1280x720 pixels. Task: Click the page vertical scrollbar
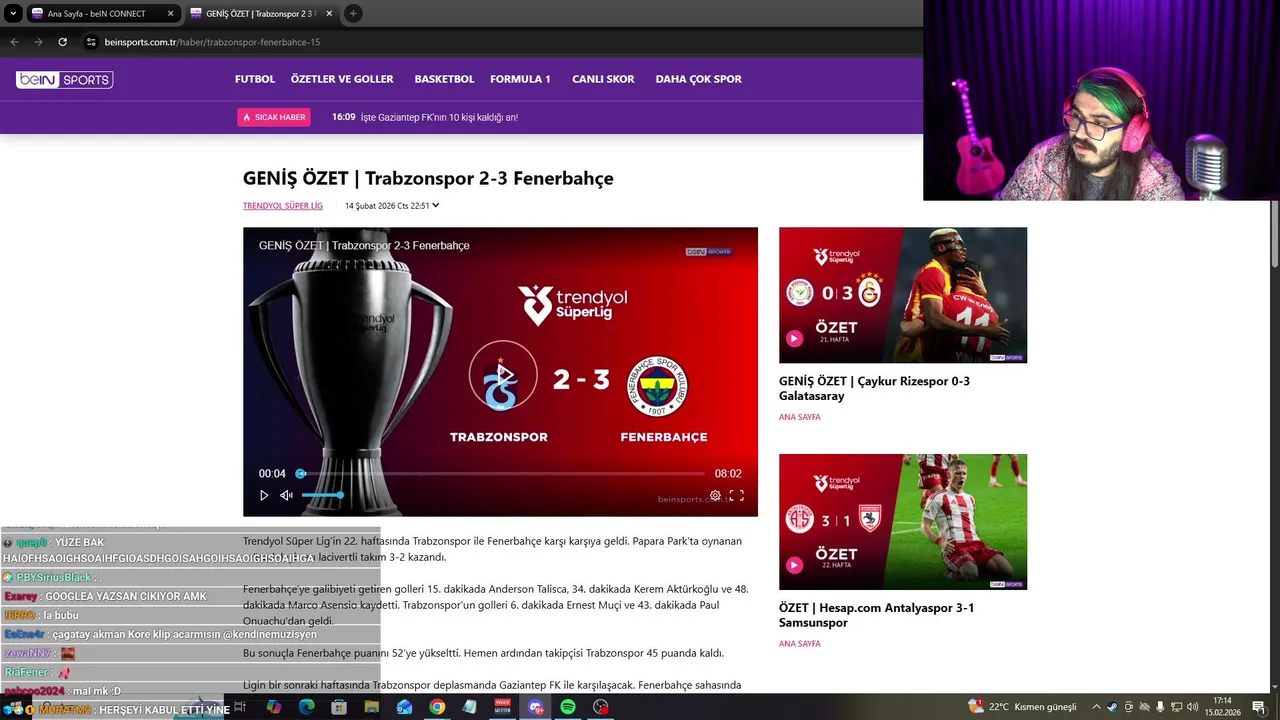coord(1274,232)
